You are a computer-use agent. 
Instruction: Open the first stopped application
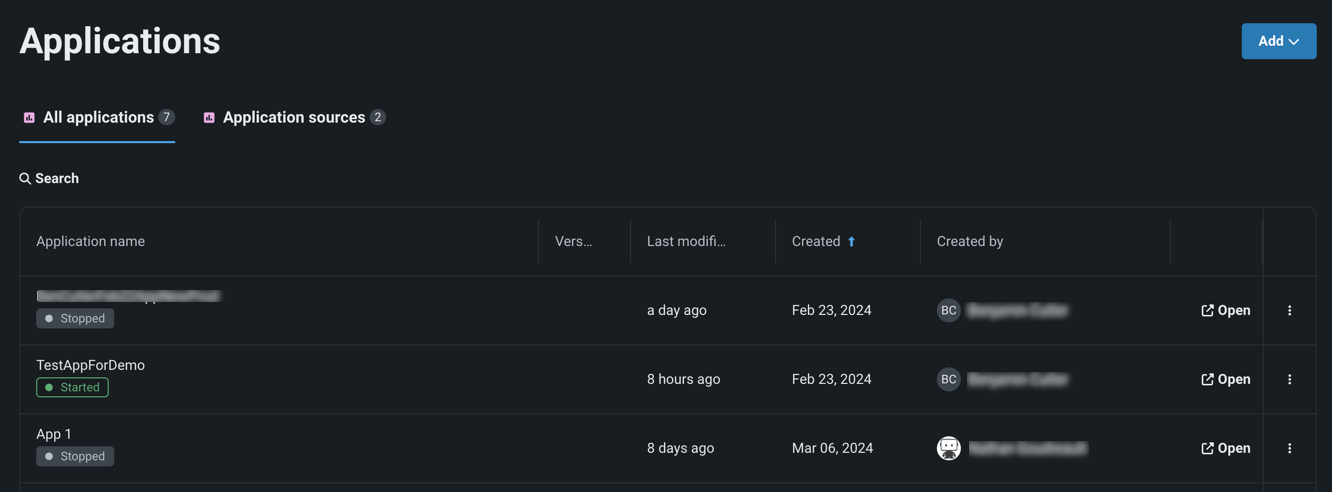(x=1225, y=311)
